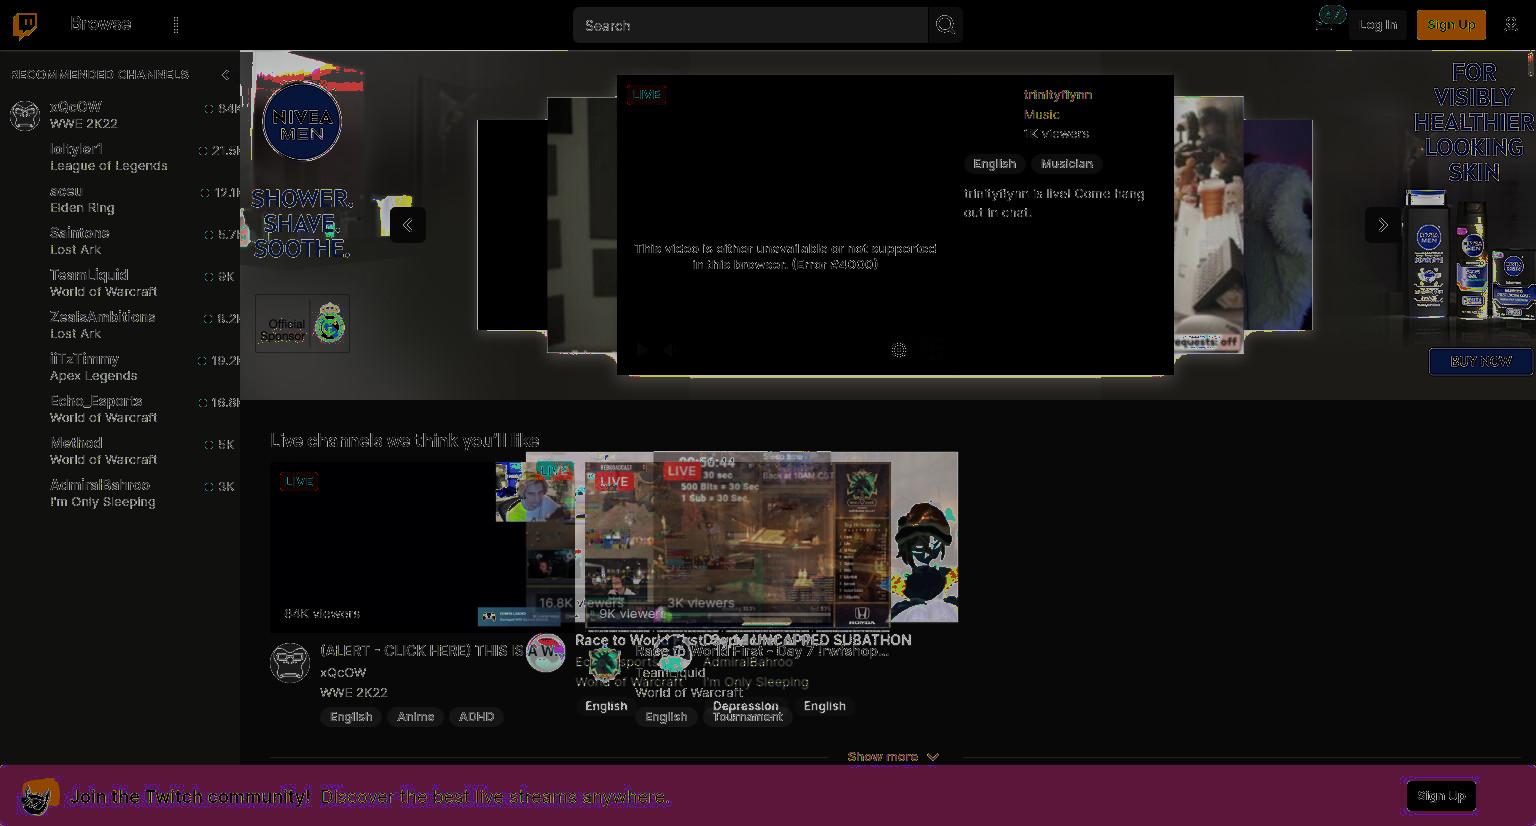This screenshot has width=1536, height=826.
Task: Go to next carousel stream
Action: [x=1382, y=225]
